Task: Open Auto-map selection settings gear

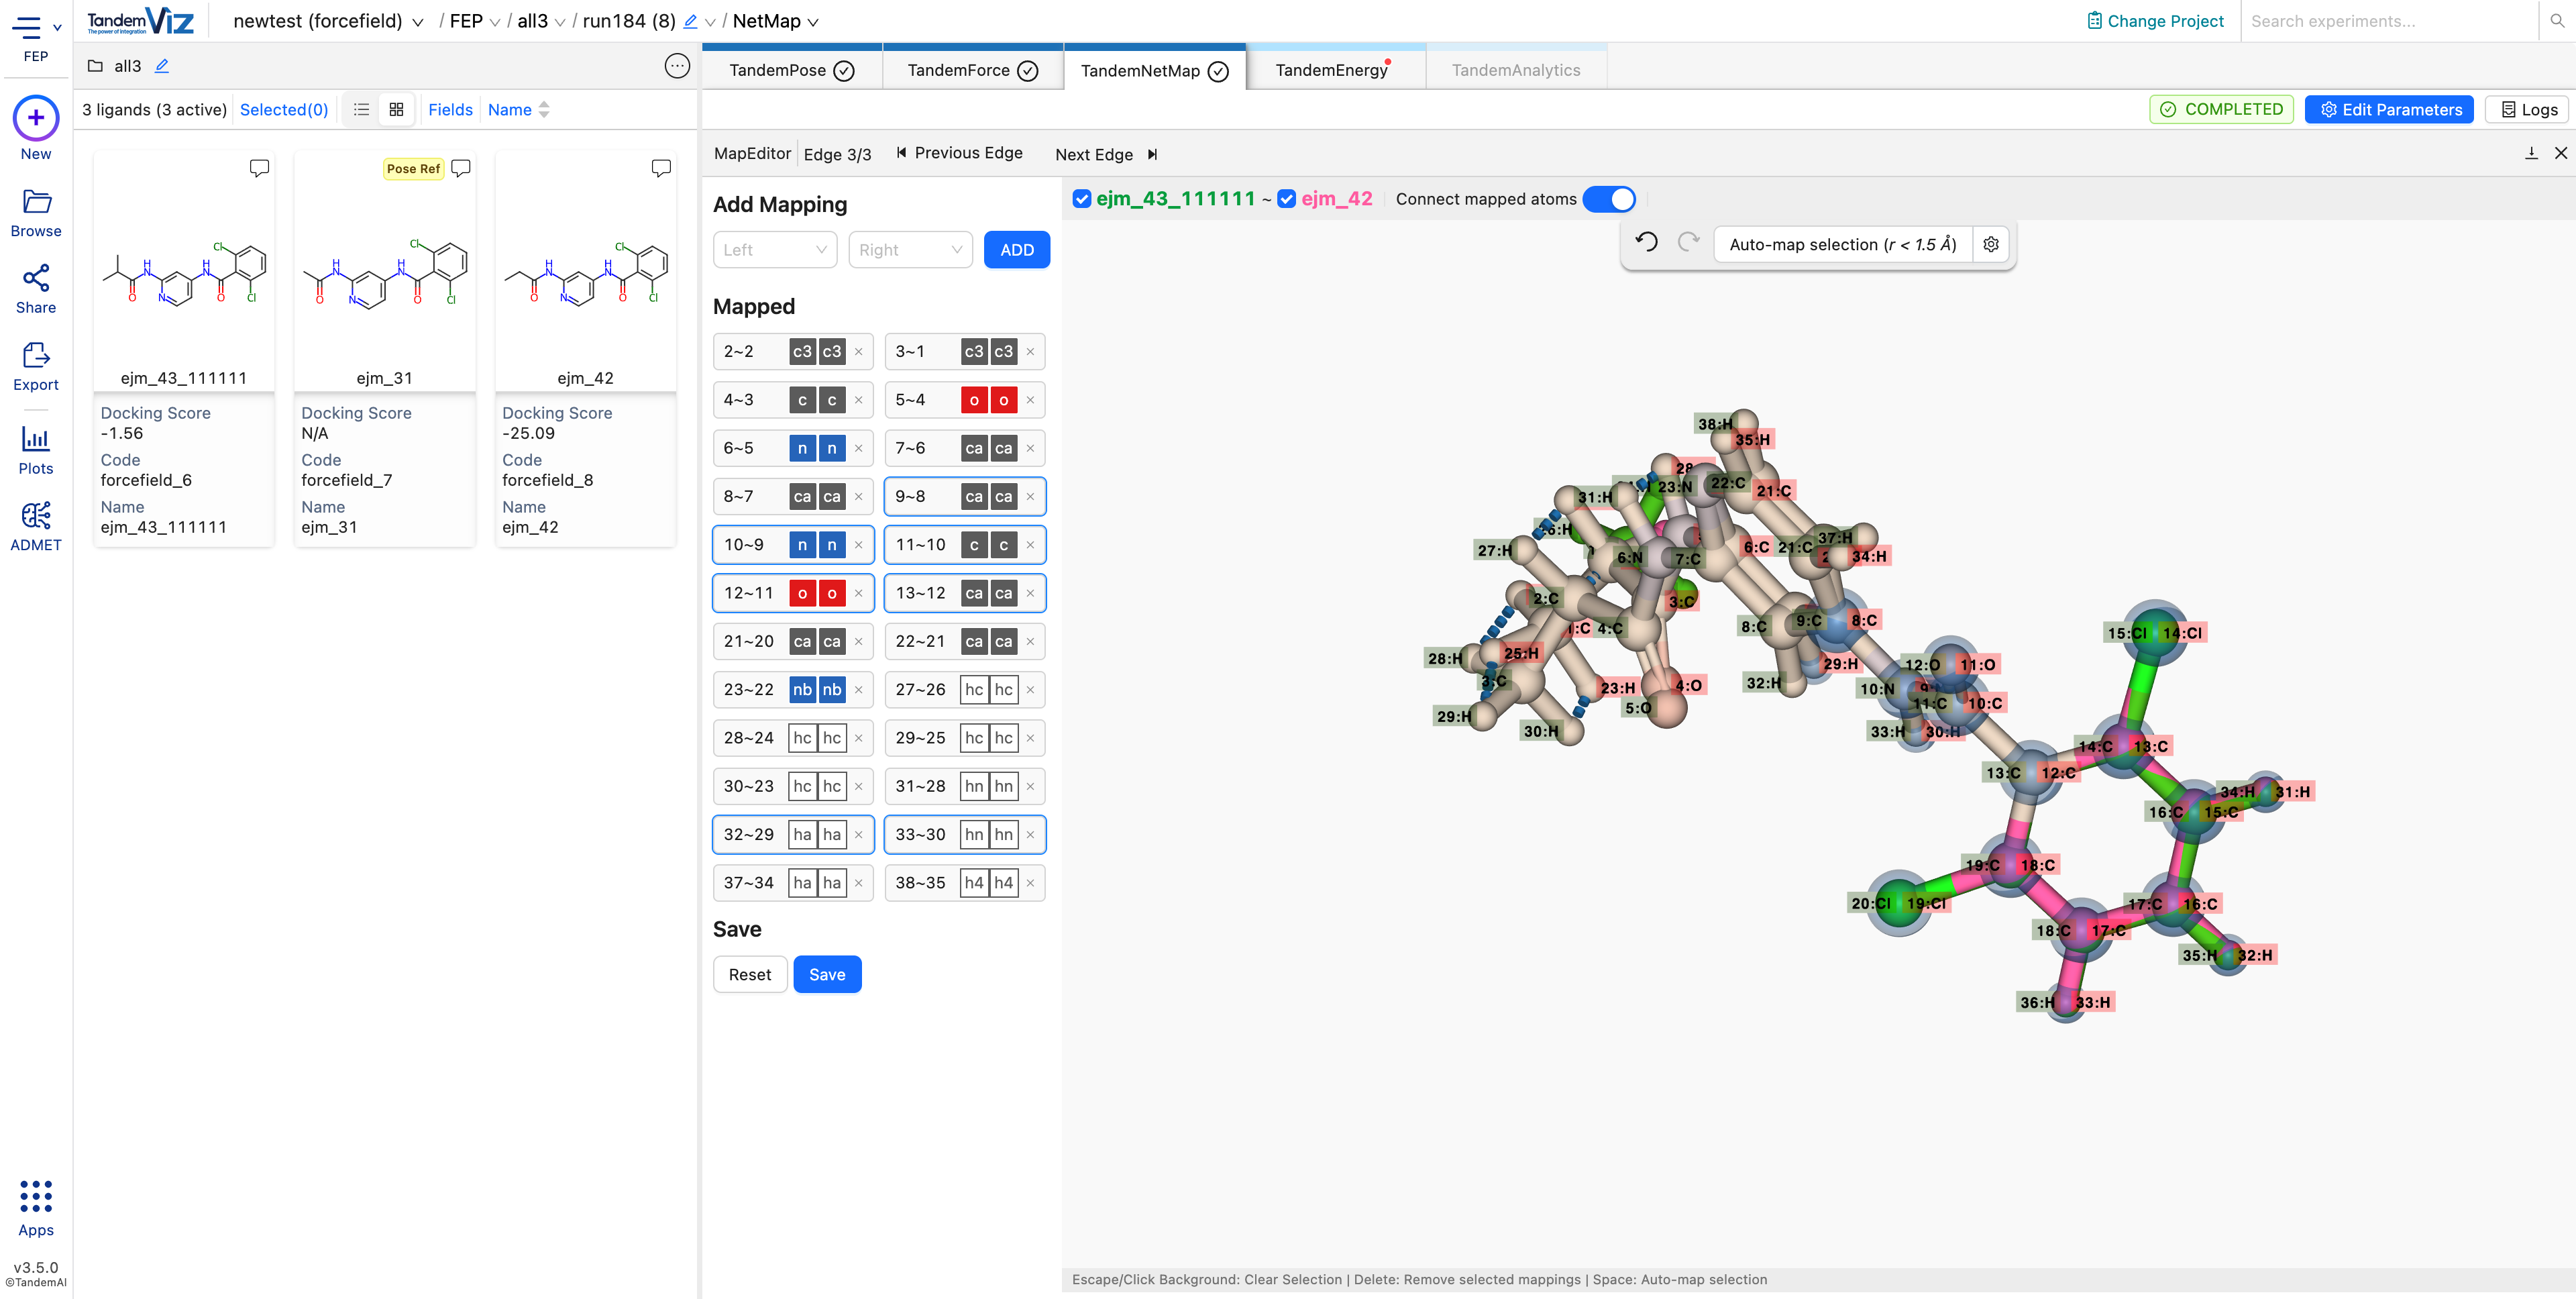Action: 1991,244
